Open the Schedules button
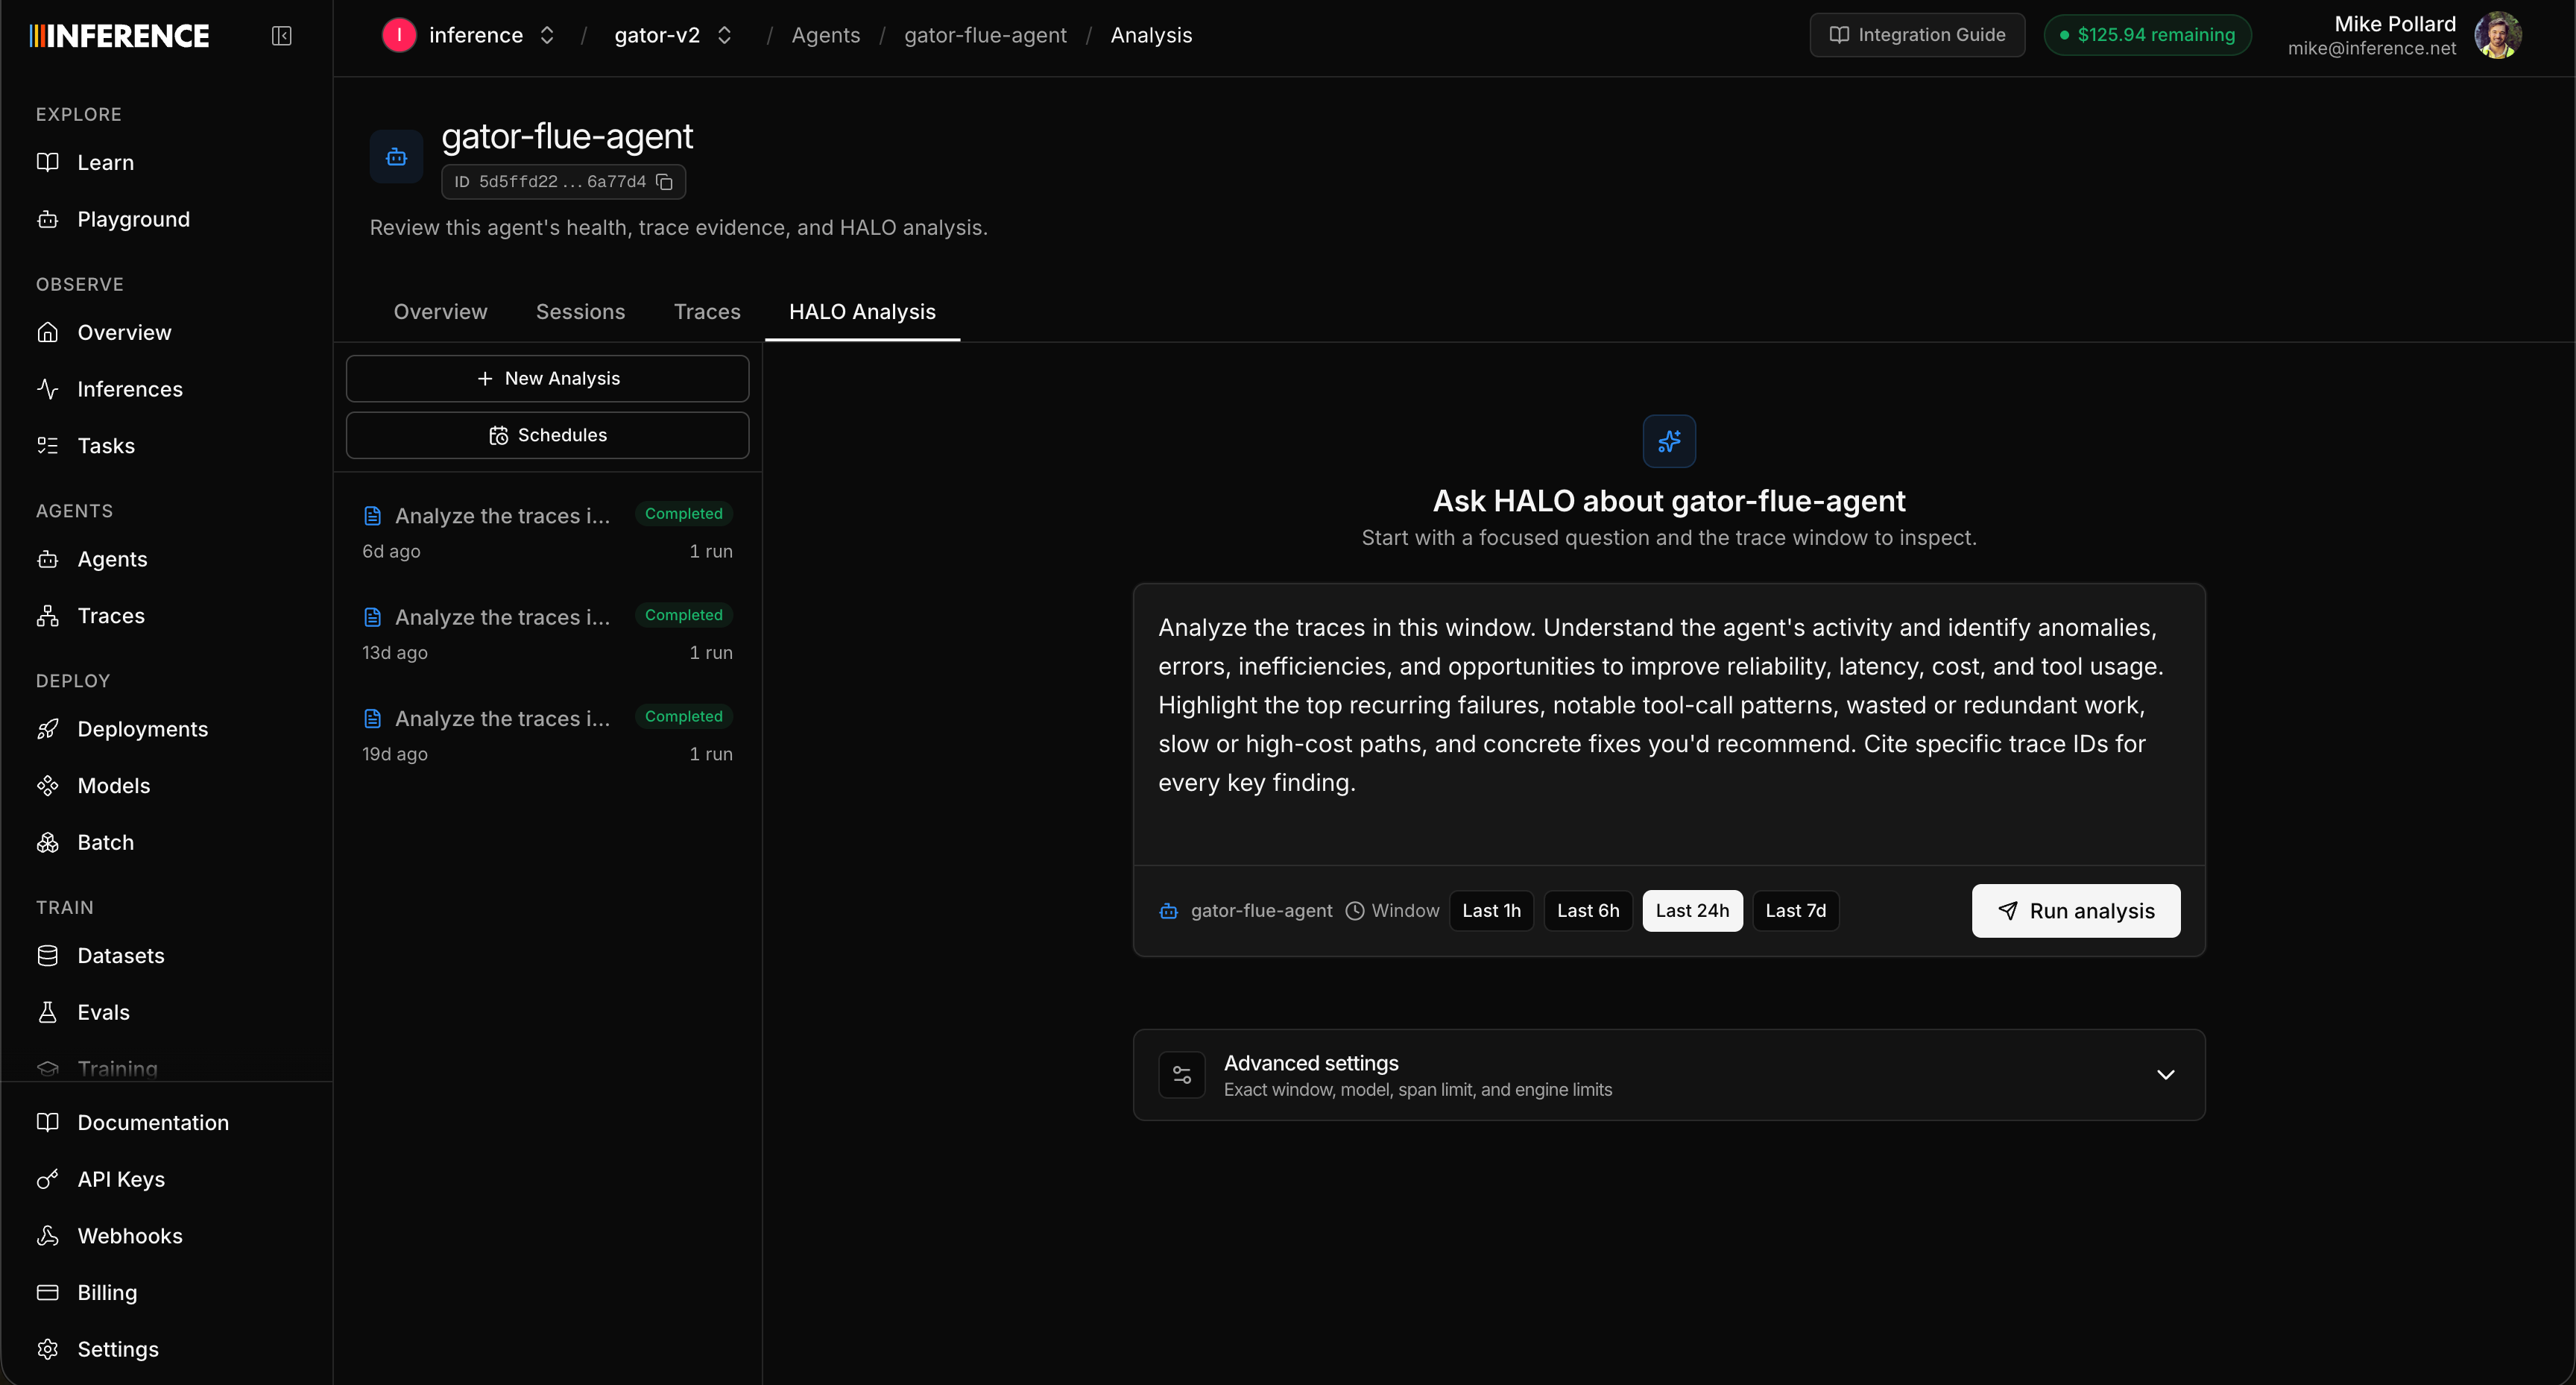The image size is (2576, 1385). click(547, 435)
